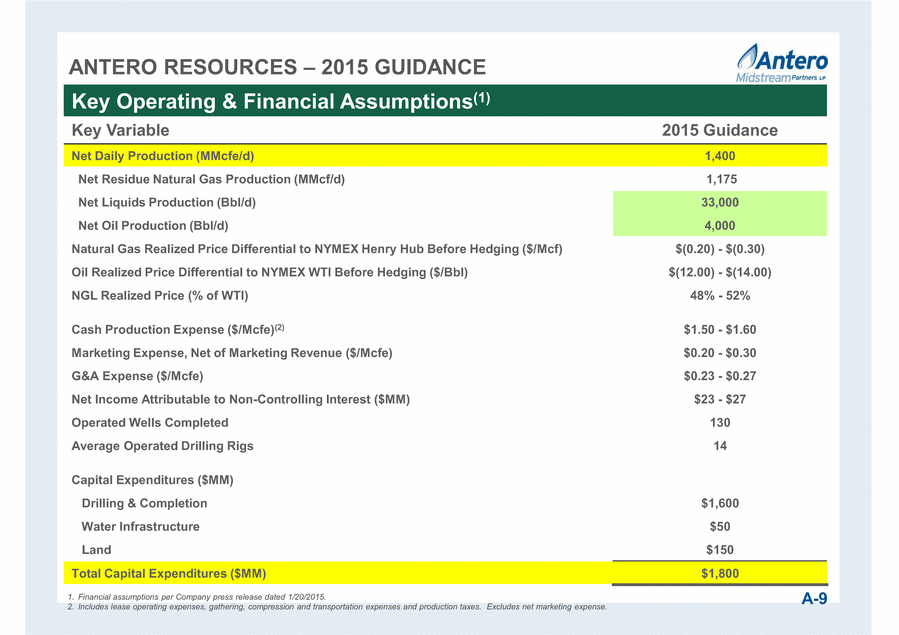Select the 'Average Operated Drilling Rigs' label
This screenshot has height=635, width=899.
coord(162,446)
